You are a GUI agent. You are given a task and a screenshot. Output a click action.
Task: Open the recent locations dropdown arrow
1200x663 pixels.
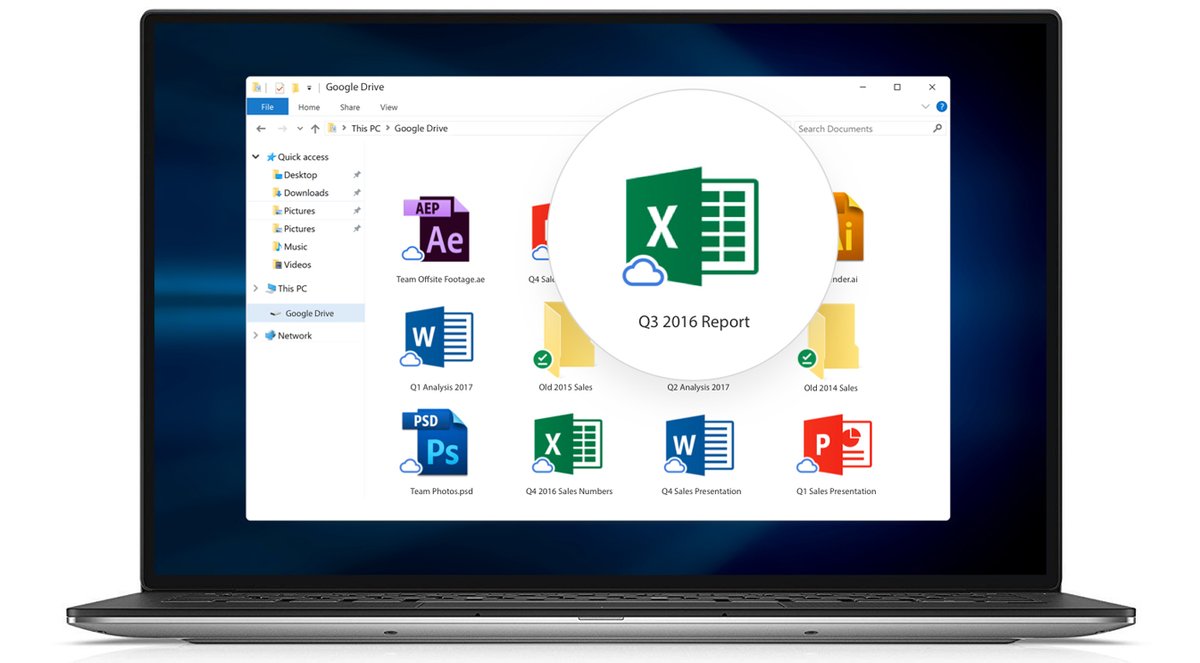pos(300,128)
